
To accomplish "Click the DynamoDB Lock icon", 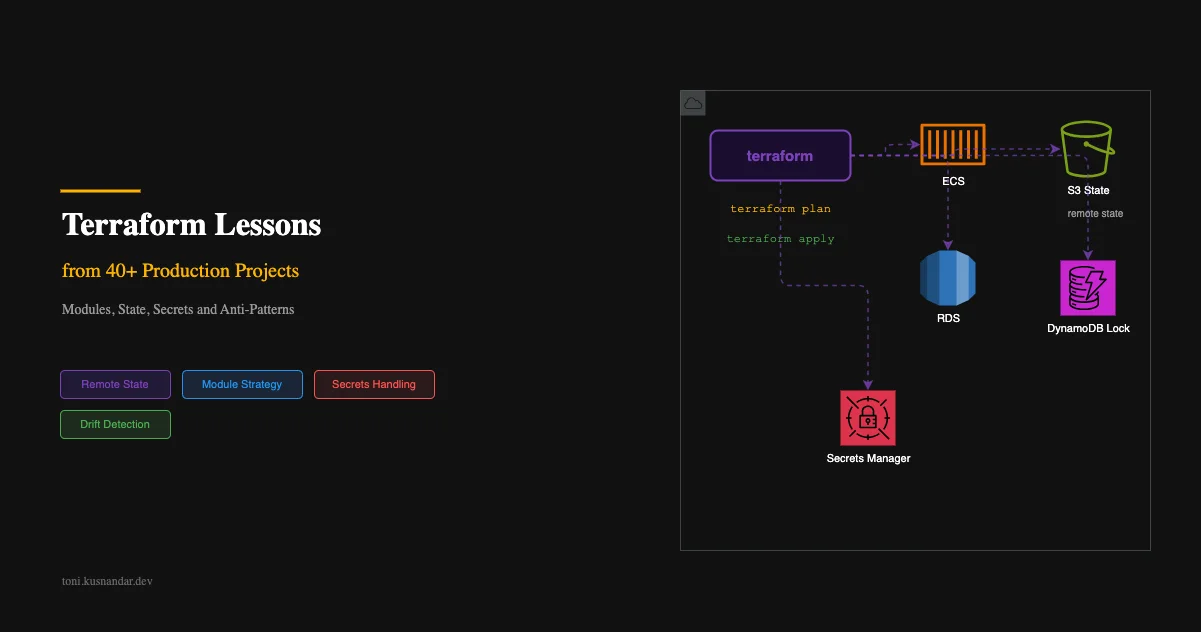I will click(1088, 288).
